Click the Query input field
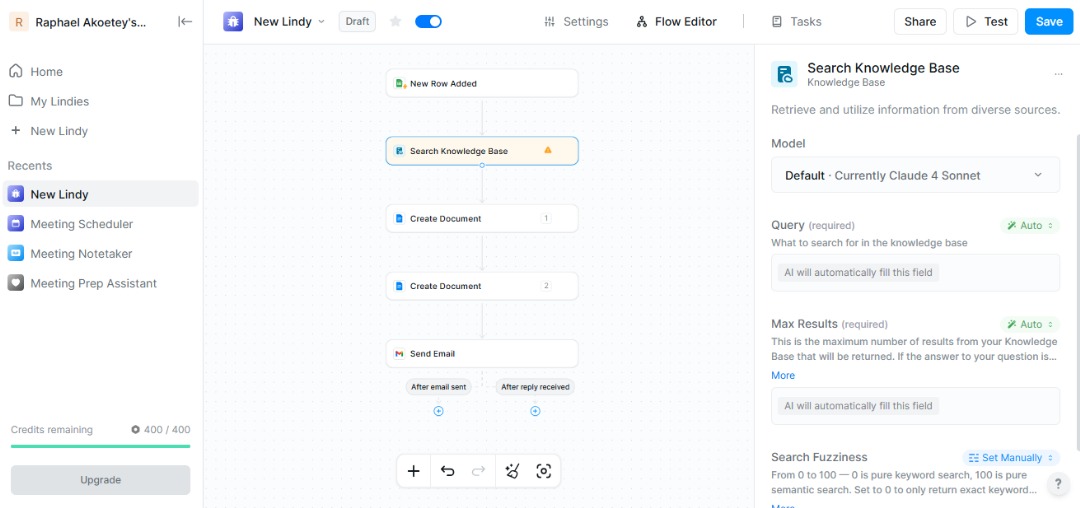The image size is (1080, 508). (915, 273)
